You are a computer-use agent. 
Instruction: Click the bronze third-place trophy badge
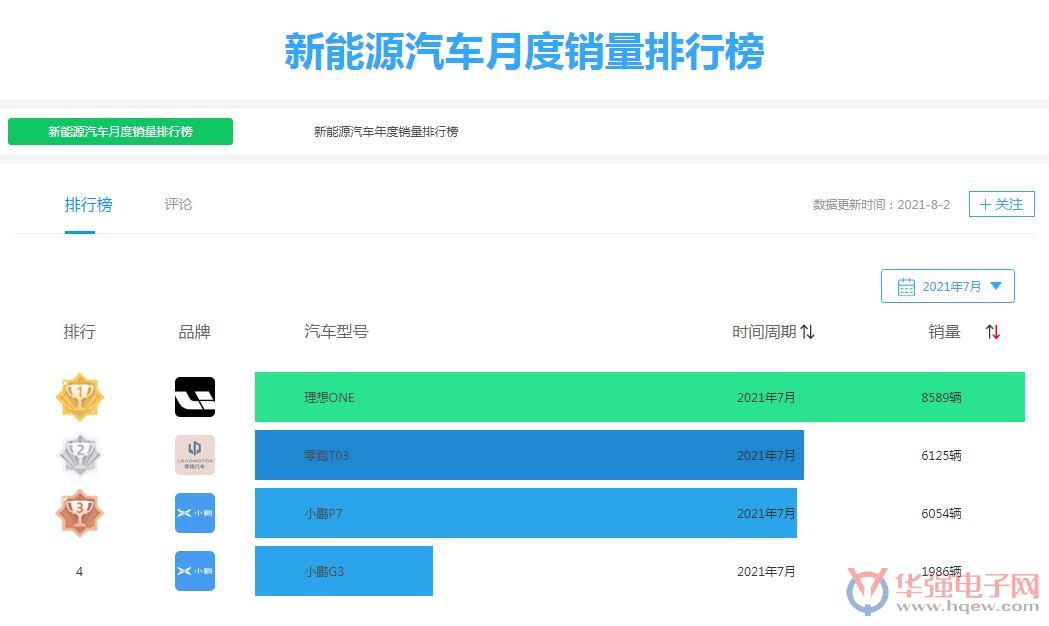pos(80,513)
